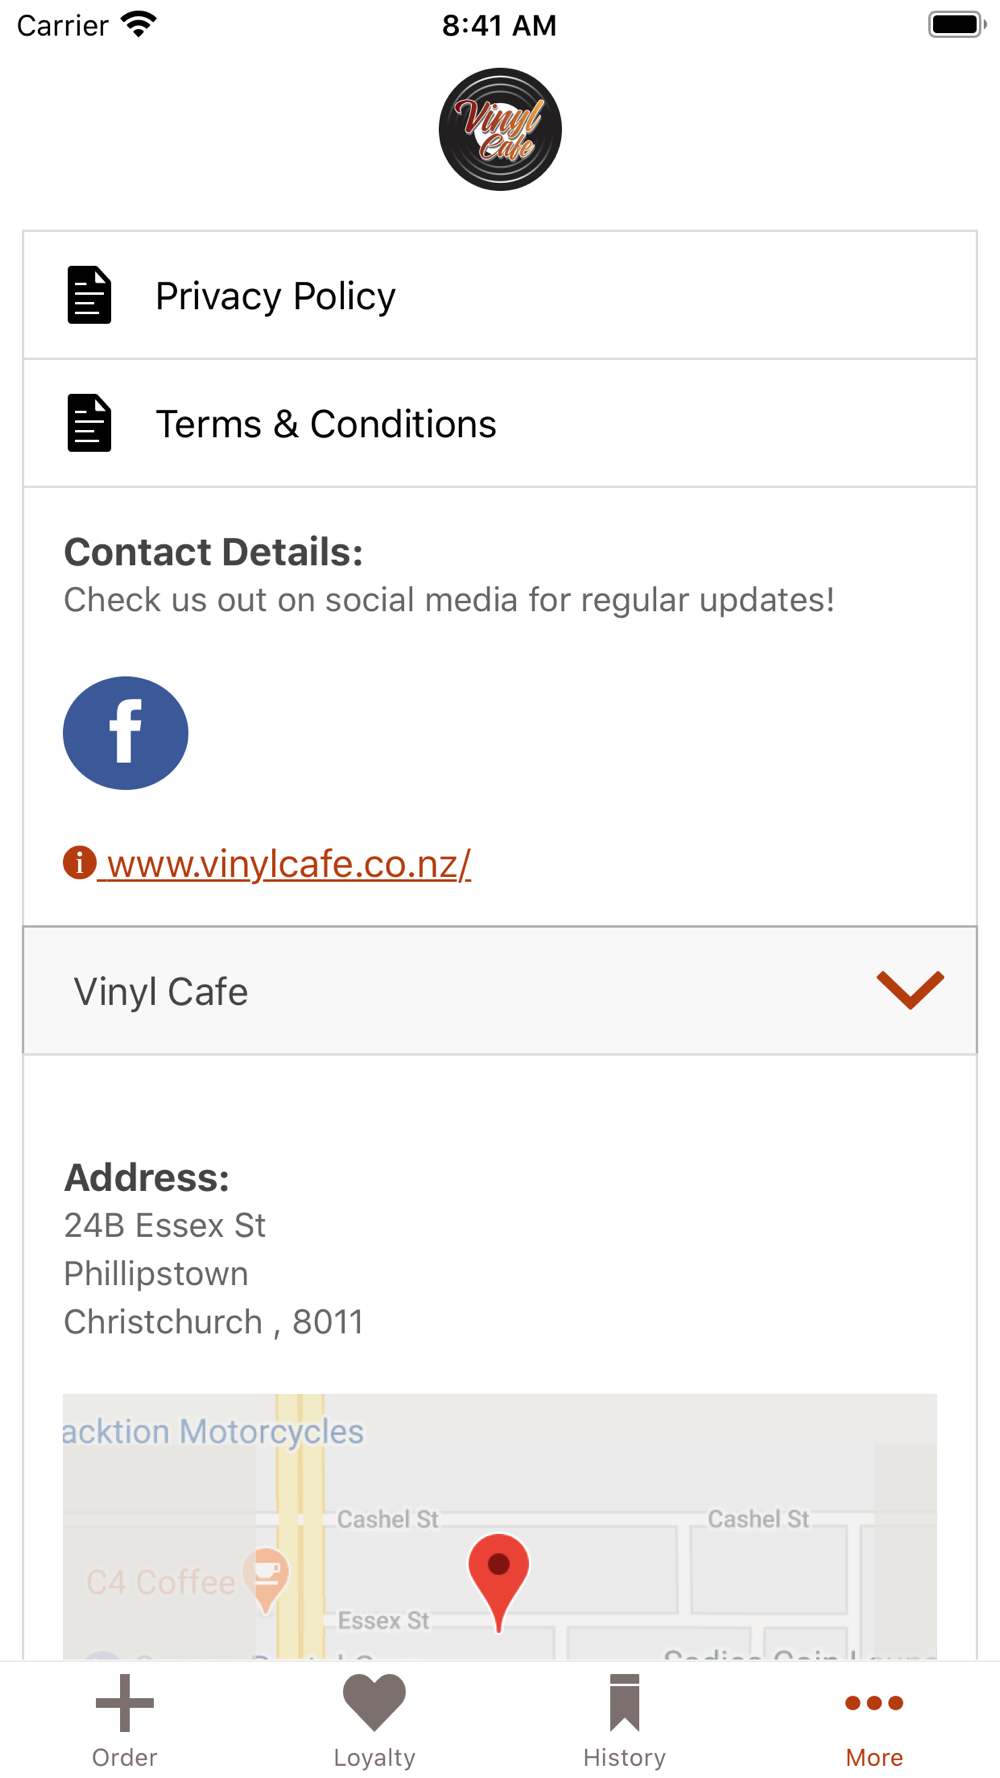Open the Terms & Conditions row
1000x1778 pixels.
click(500, 423)
